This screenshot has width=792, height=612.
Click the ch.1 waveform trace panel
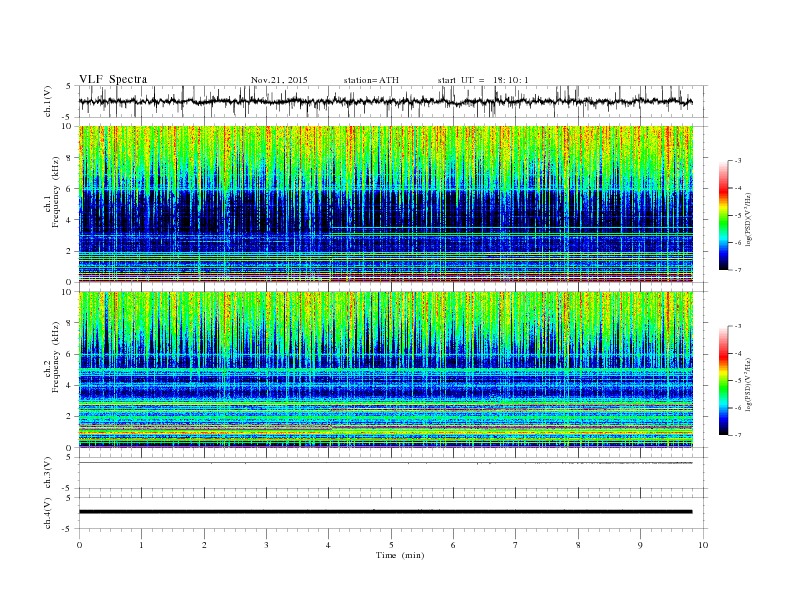coord(393,101)
